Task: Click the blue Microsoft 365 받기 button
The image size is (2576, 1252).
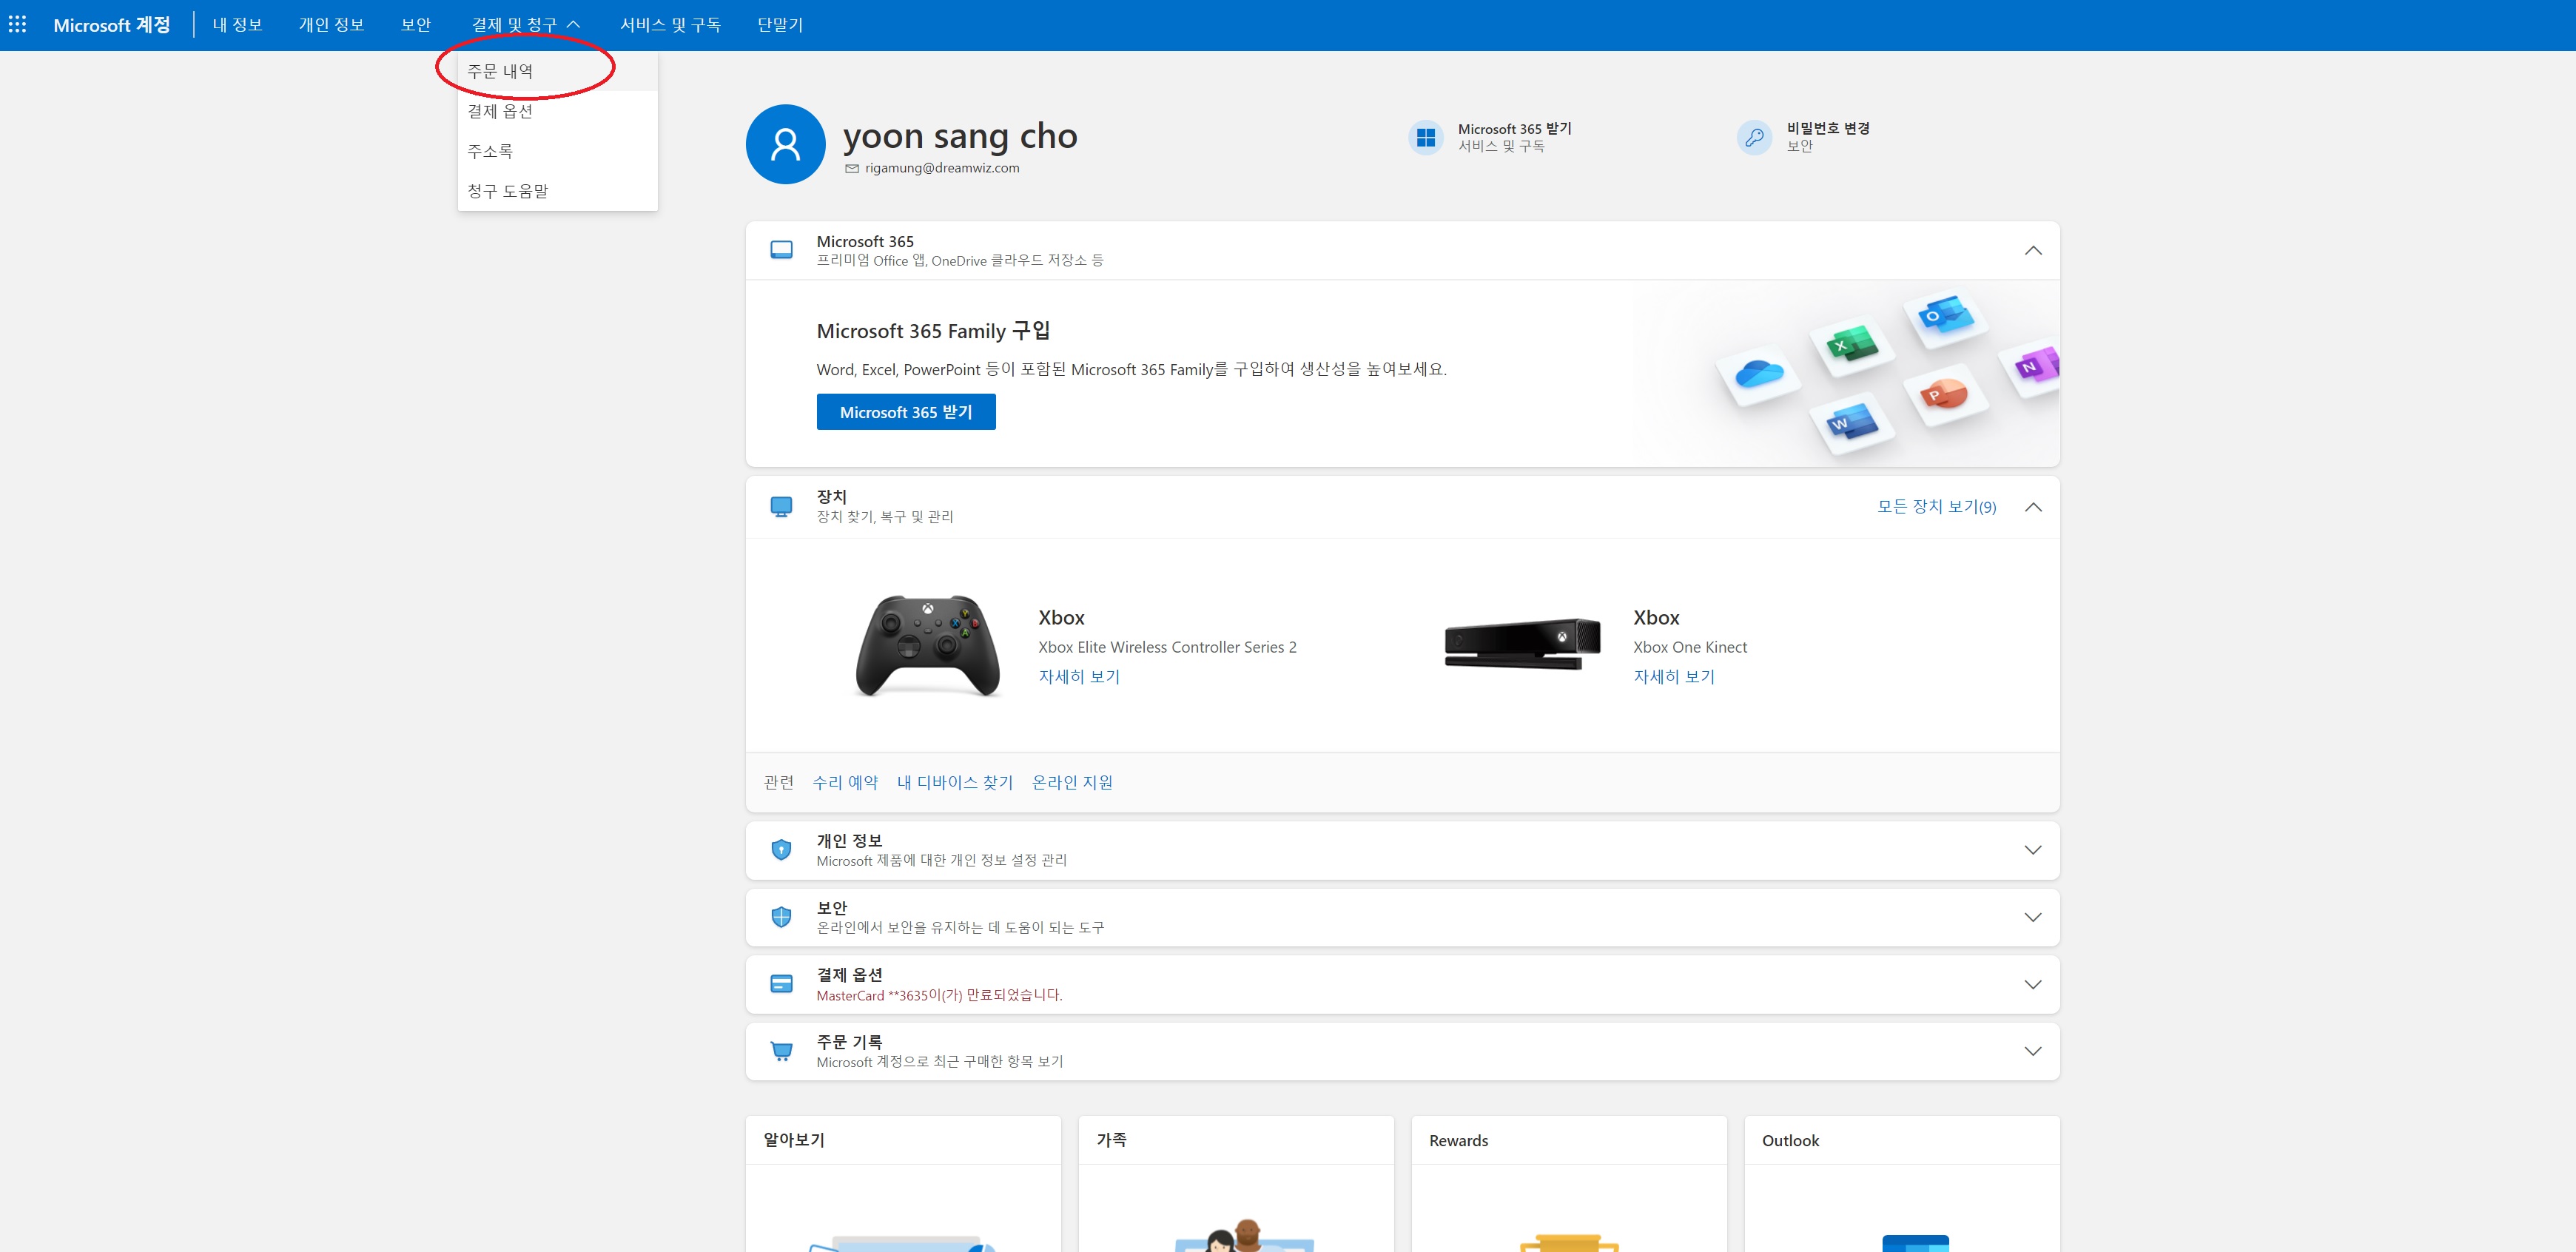Action: (906, 412)
